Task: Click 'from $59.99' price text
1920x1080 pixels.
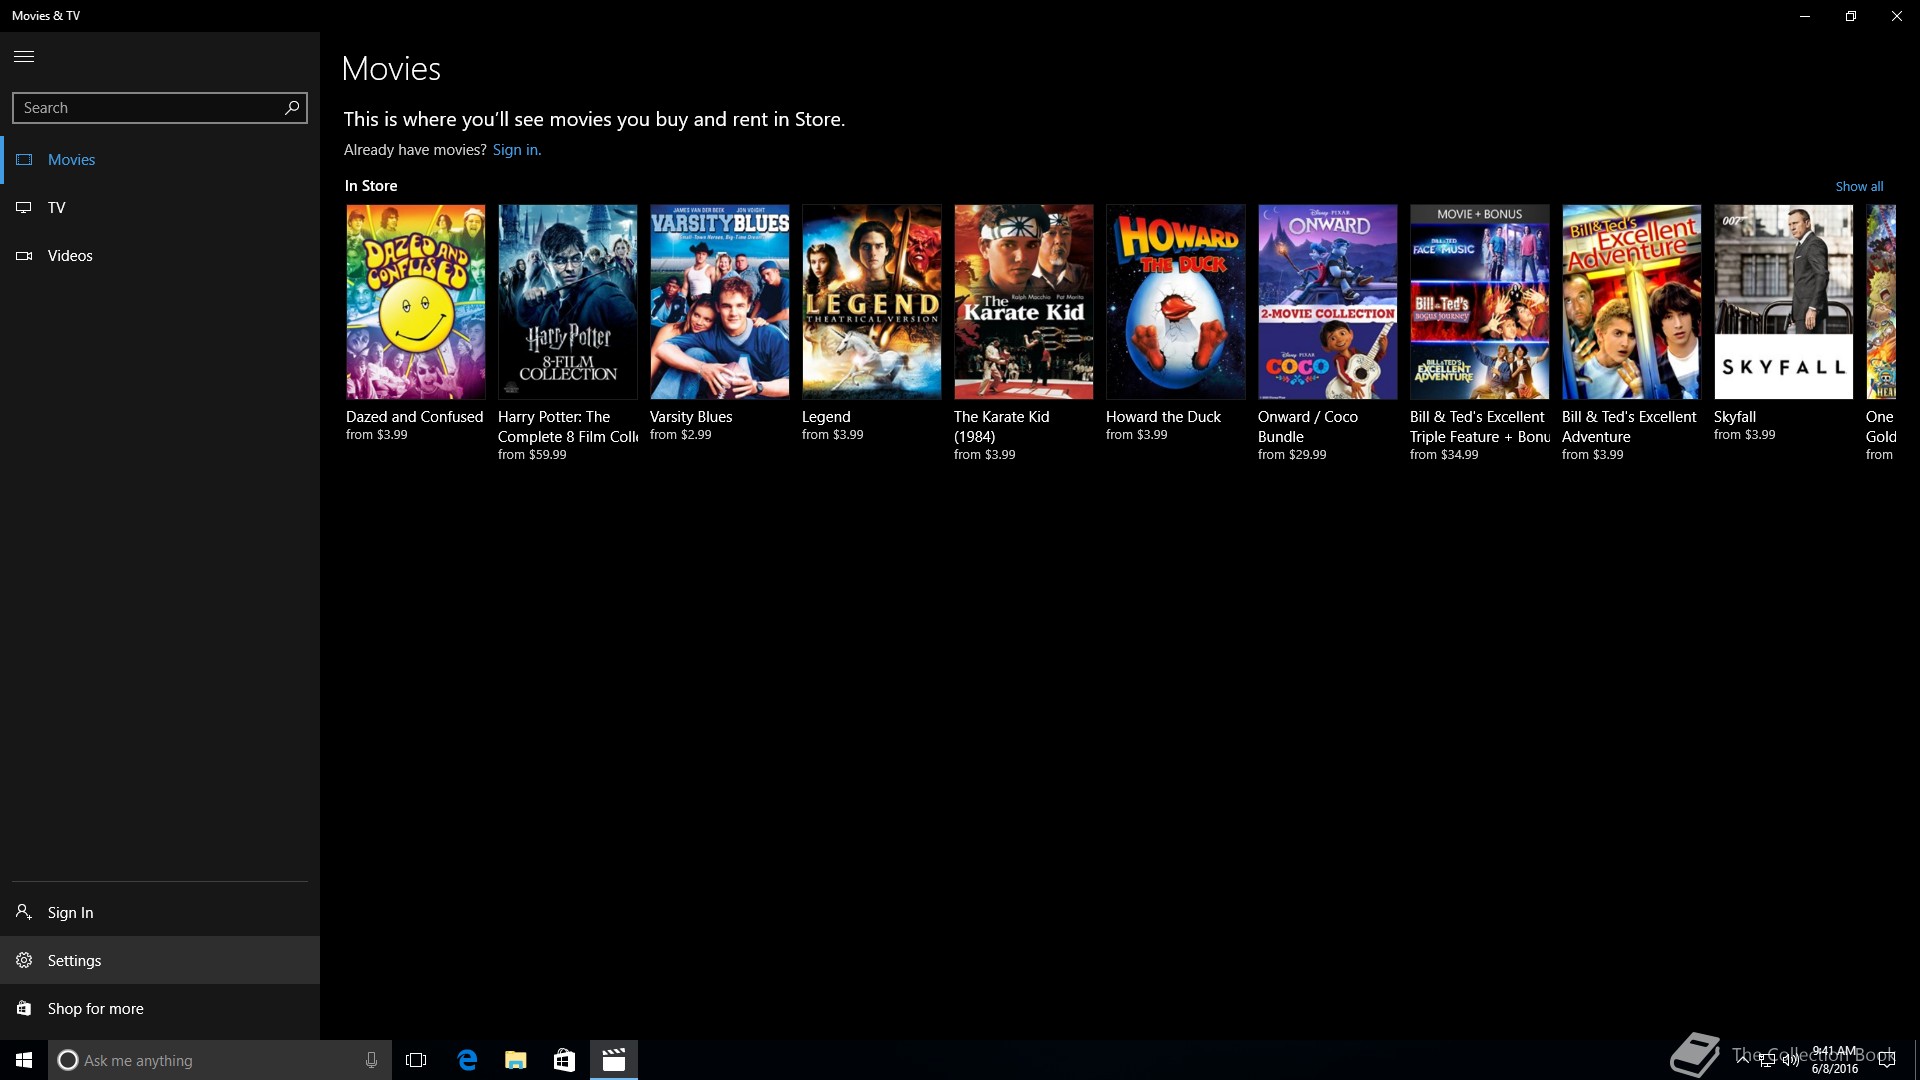Action: click(x=532, y=455)
